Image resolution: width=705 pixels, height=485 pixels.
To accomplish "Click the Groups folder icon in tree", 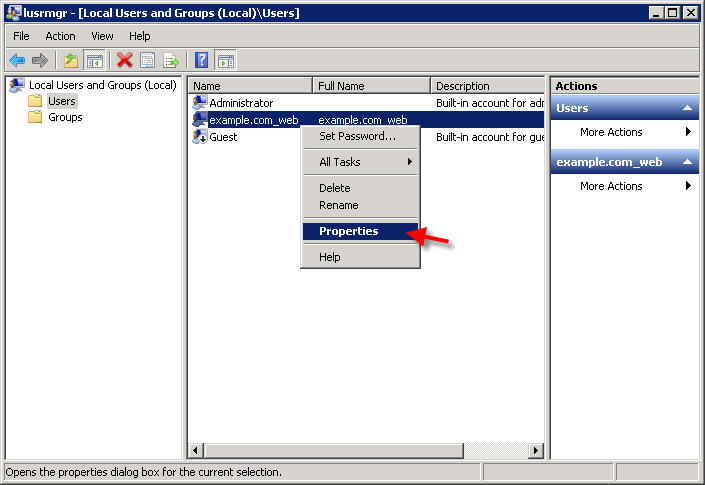I will click(x=35, y=117).
